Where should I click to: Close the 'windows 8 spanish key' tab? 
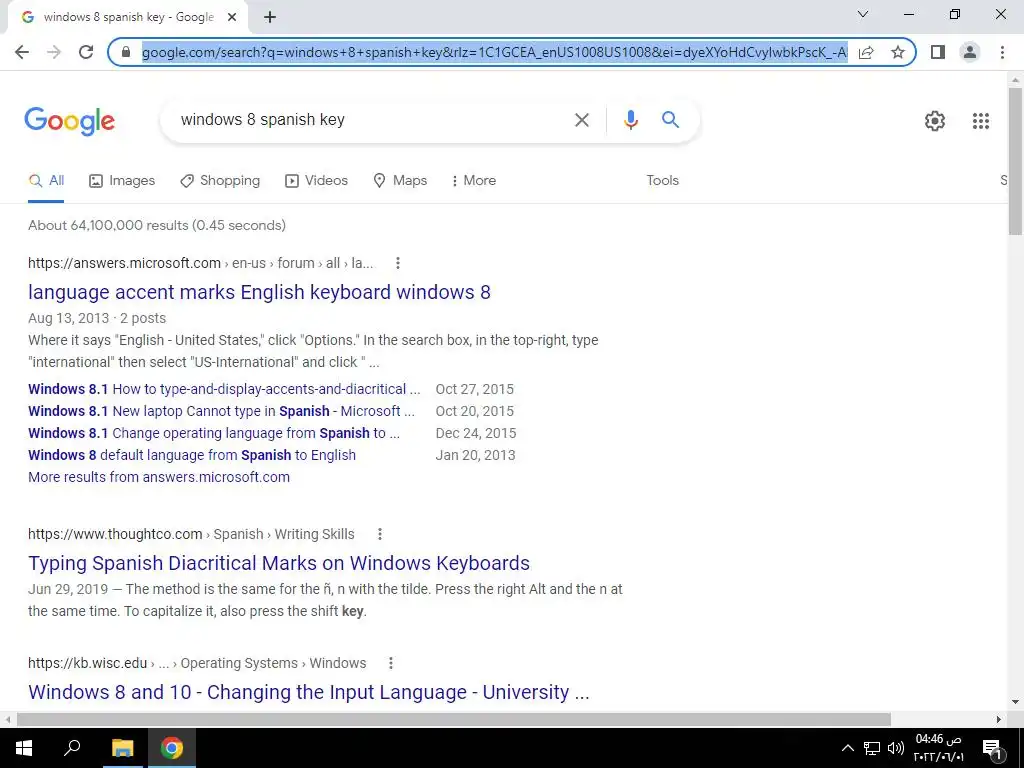(x=232, y=17)
